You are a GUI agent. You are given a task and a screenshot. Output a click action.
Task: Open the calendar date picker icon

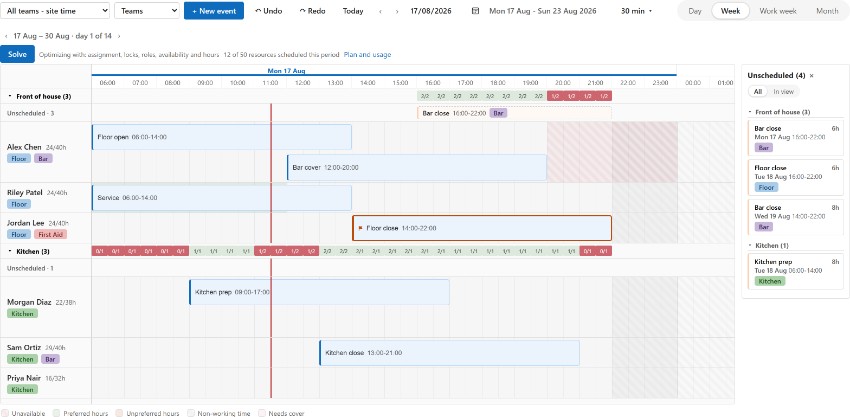(475, 11)
